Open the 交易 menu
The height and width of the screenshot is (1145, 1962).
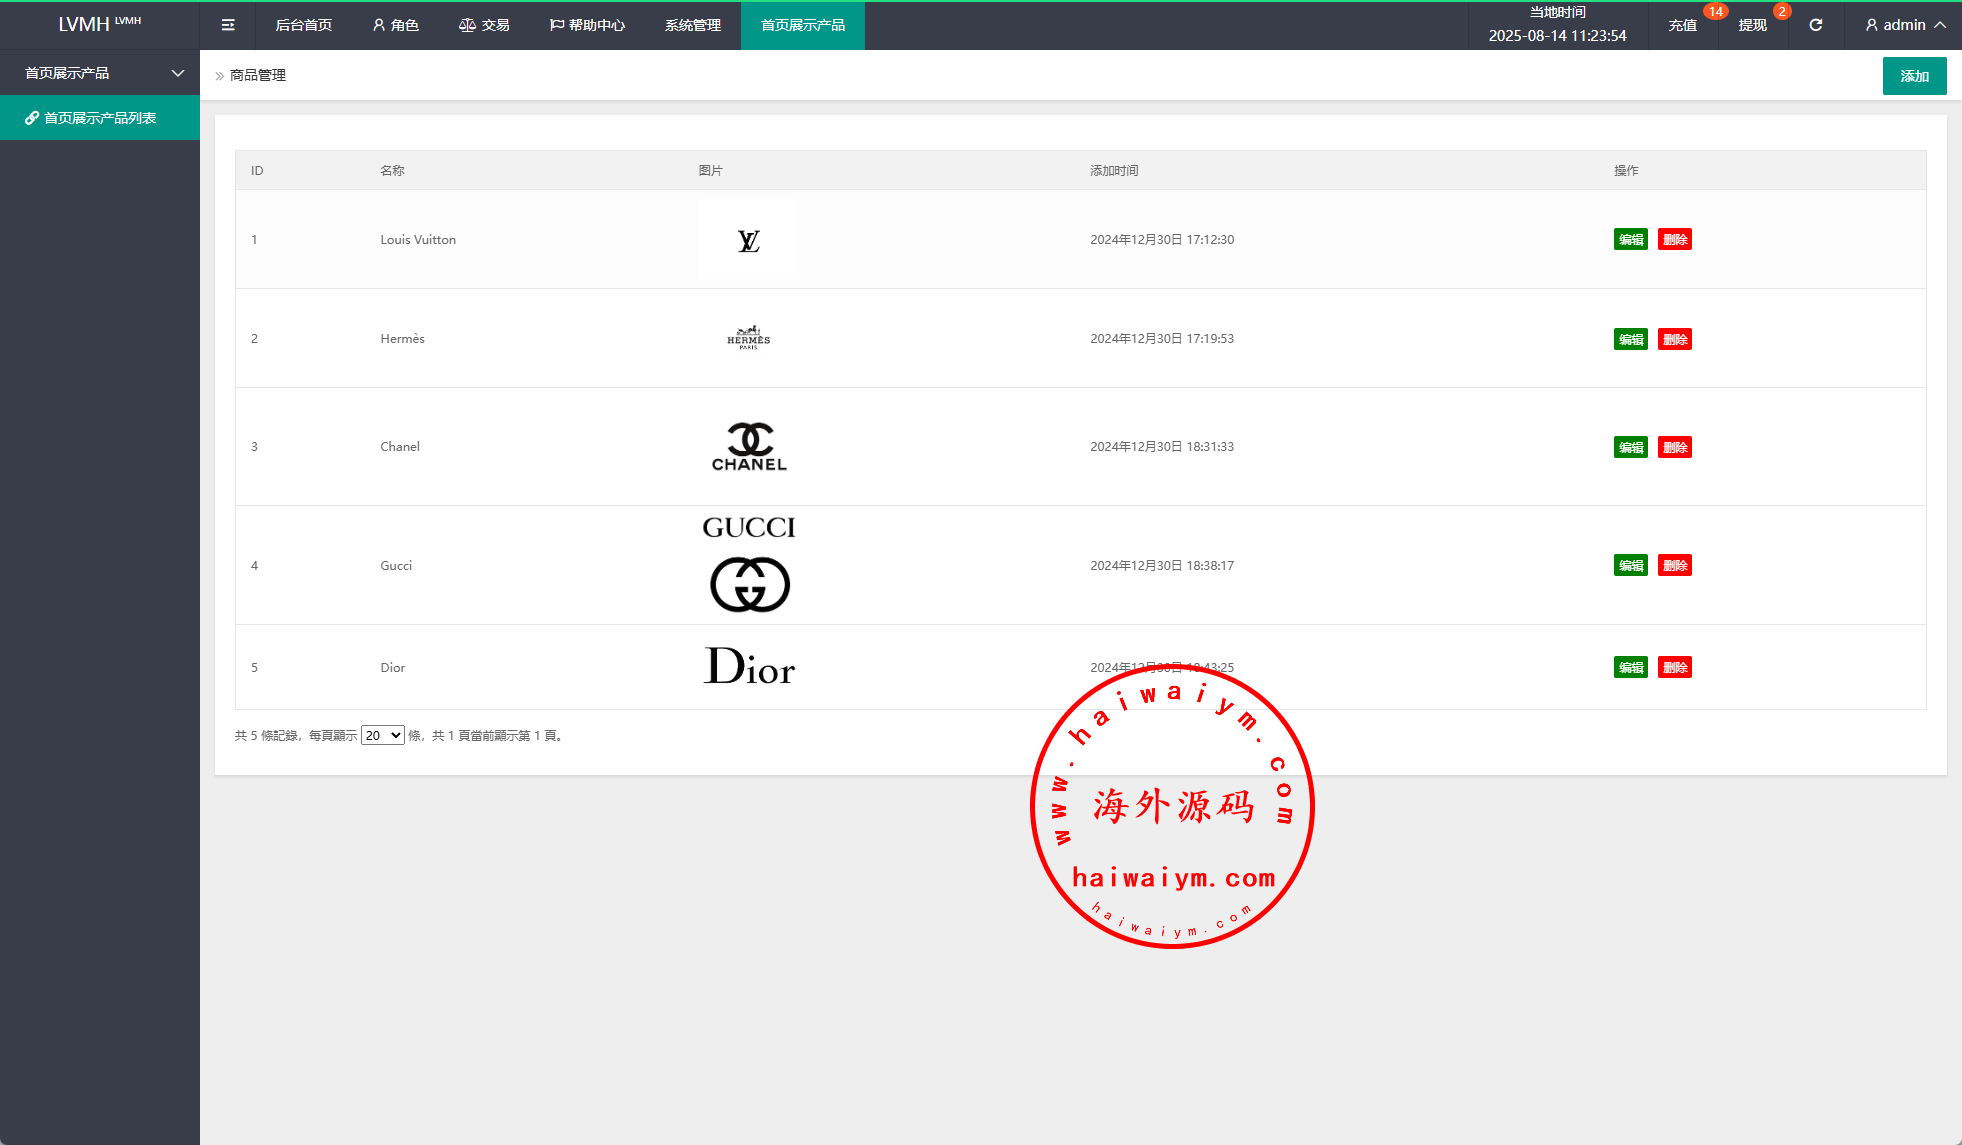tap(484, 25)
